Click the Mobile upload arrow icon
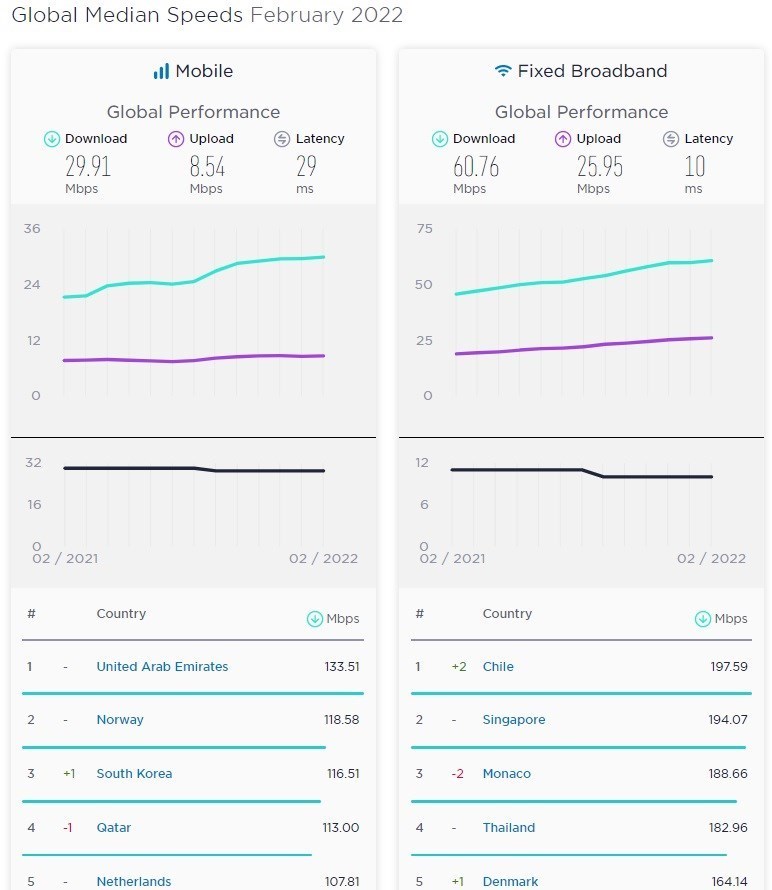Screen dimensions: 772x890 coord(176,140)
